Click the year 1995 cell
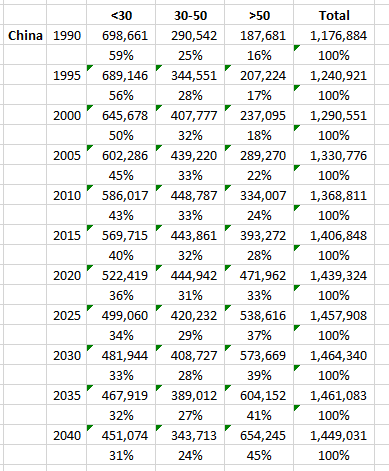The image size is (389, 471). coord(67,75)
